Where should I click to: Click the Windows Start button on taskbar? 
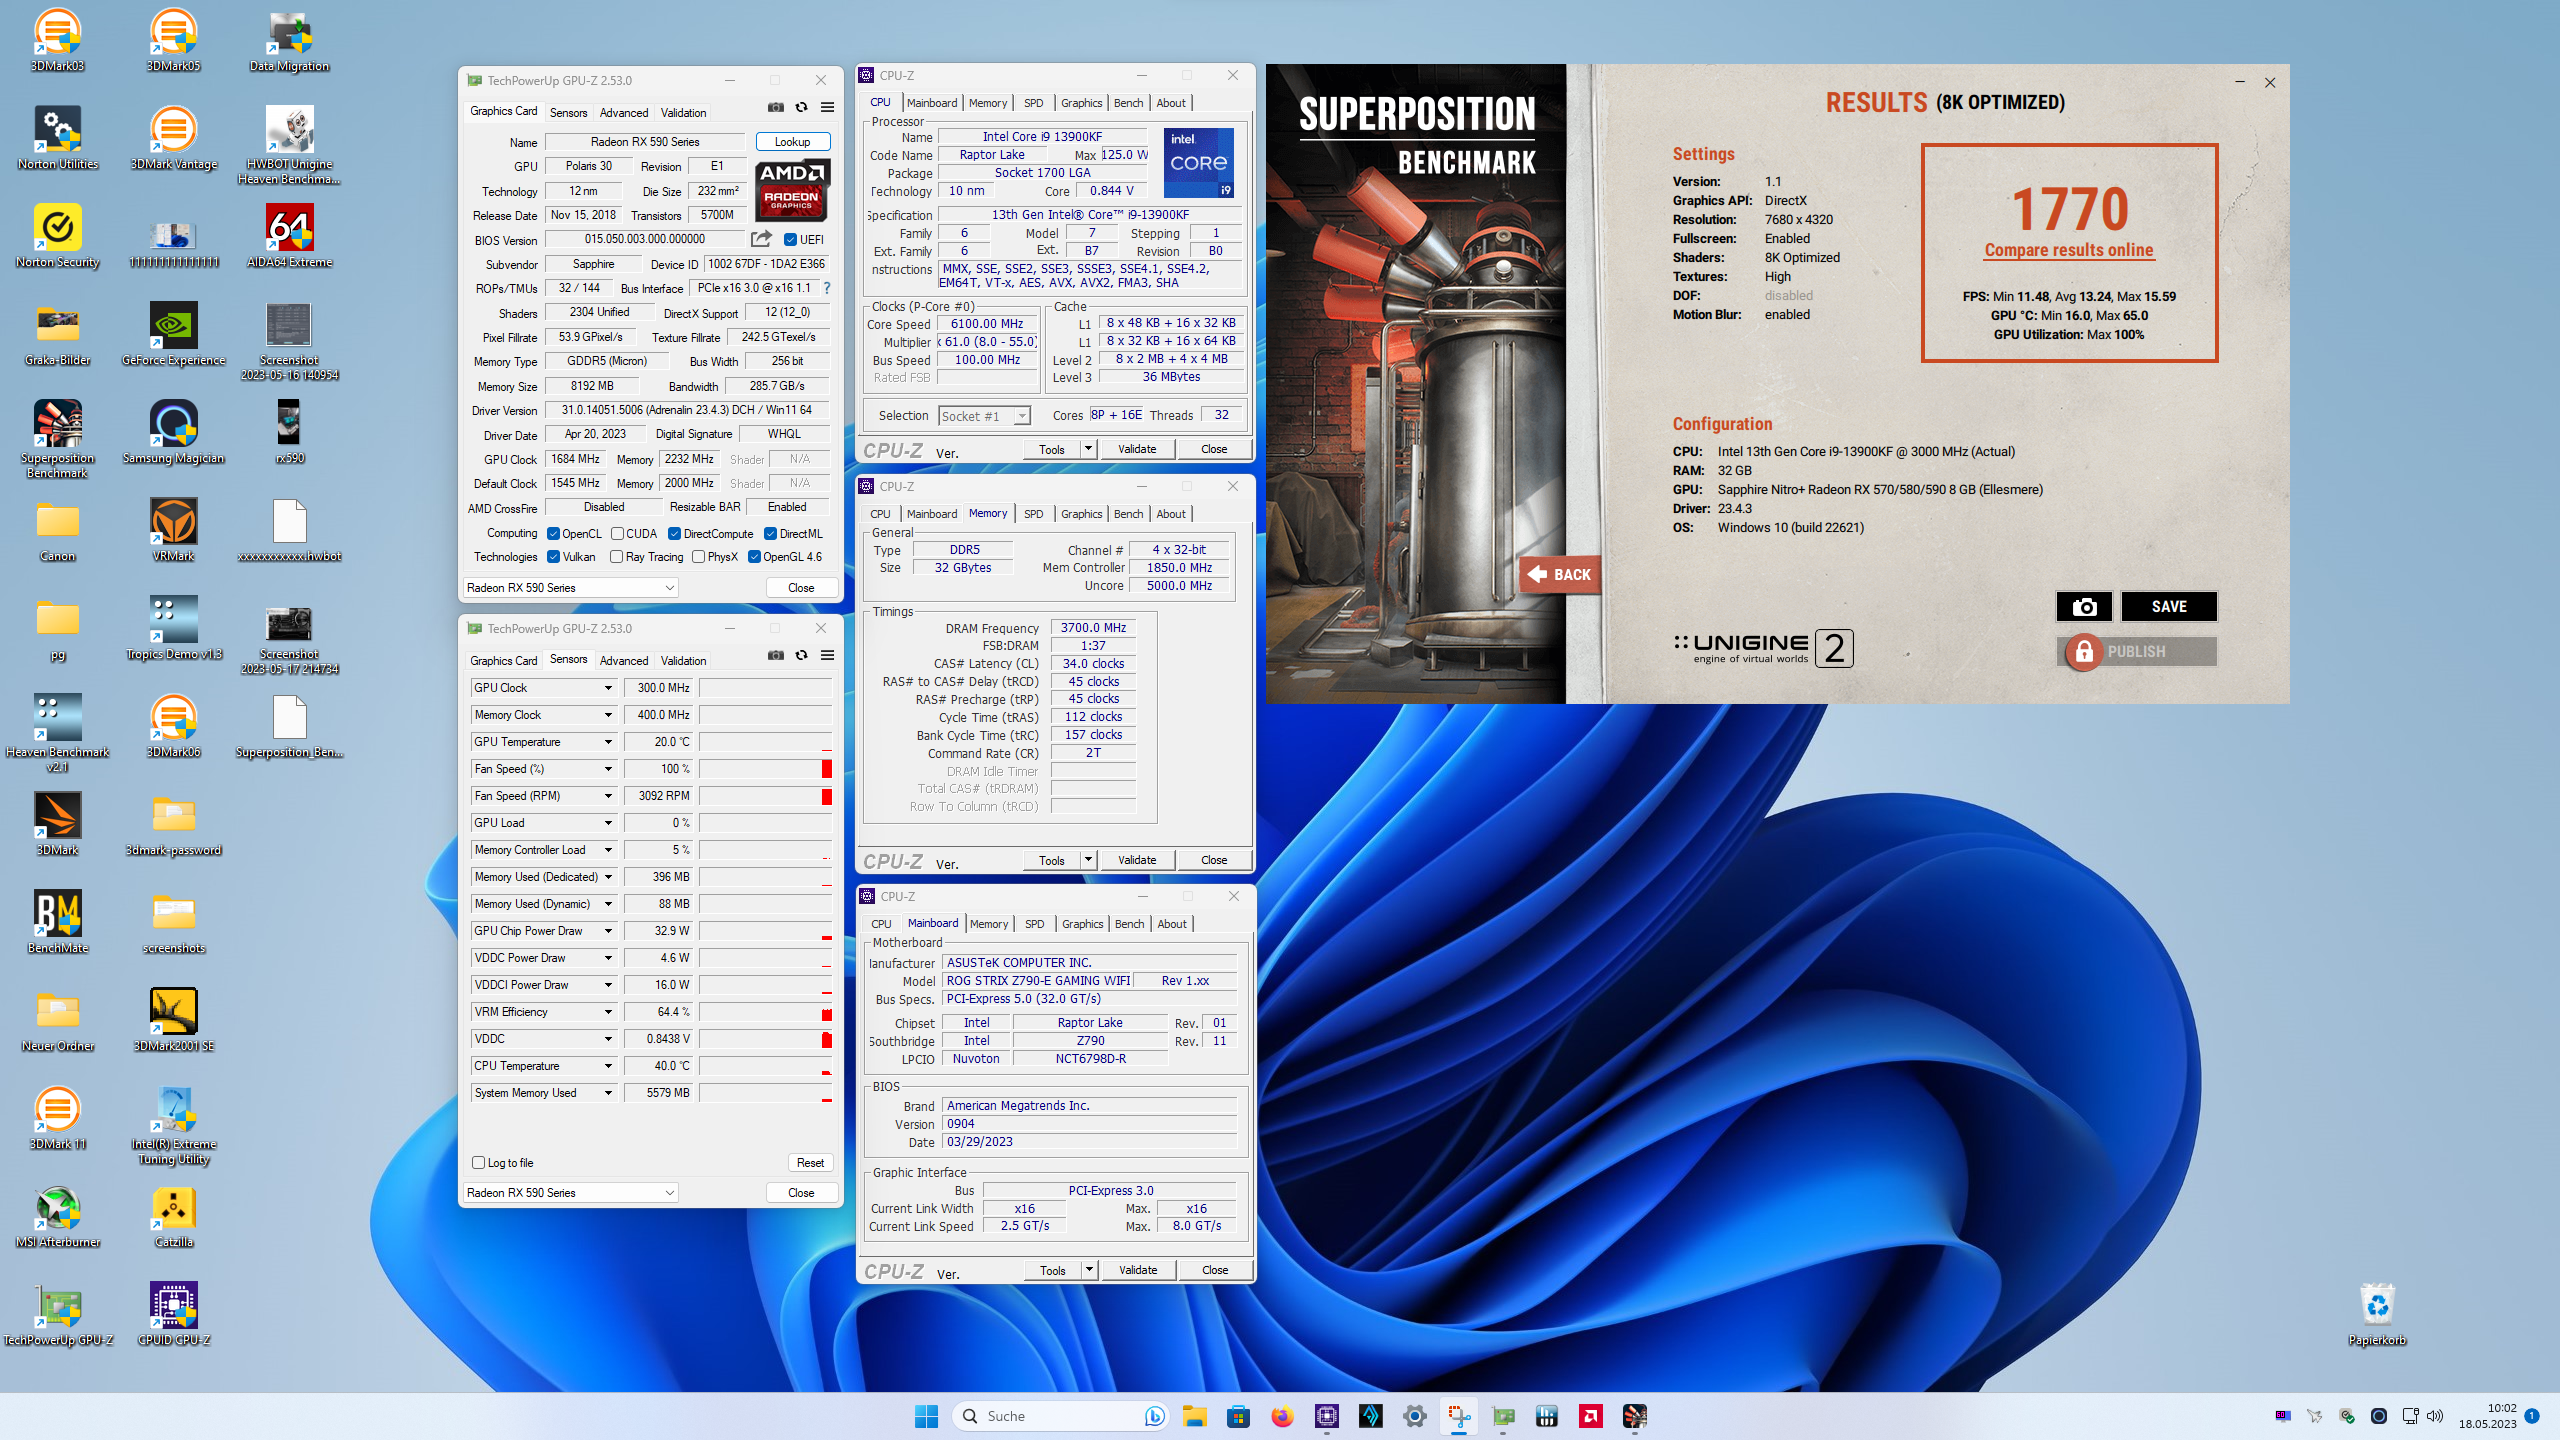click(926, 1416)
